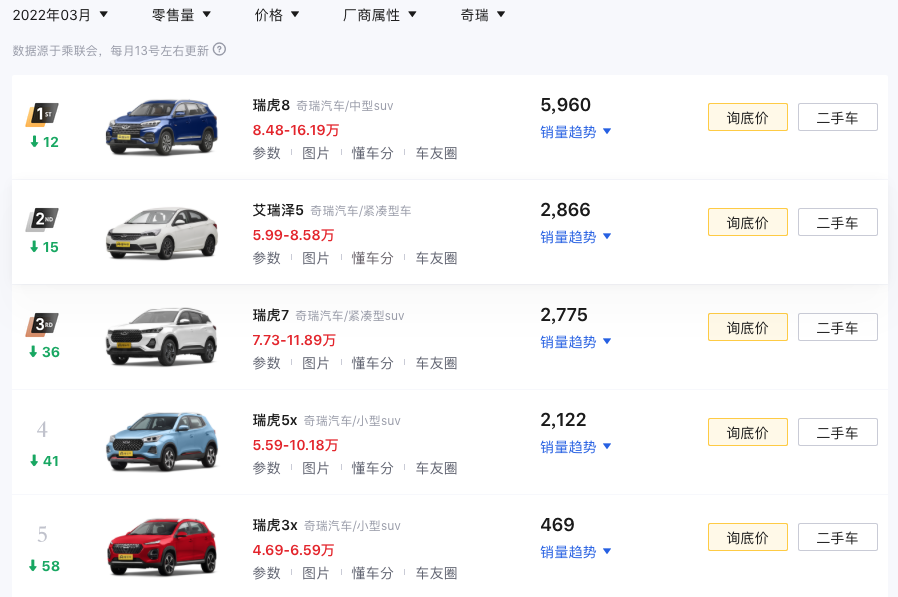Image resolution: width=898 pixels, height=597 pixels.
Task: Expand 销量趋势 for 瑞虎8
Action: point(576,132)
